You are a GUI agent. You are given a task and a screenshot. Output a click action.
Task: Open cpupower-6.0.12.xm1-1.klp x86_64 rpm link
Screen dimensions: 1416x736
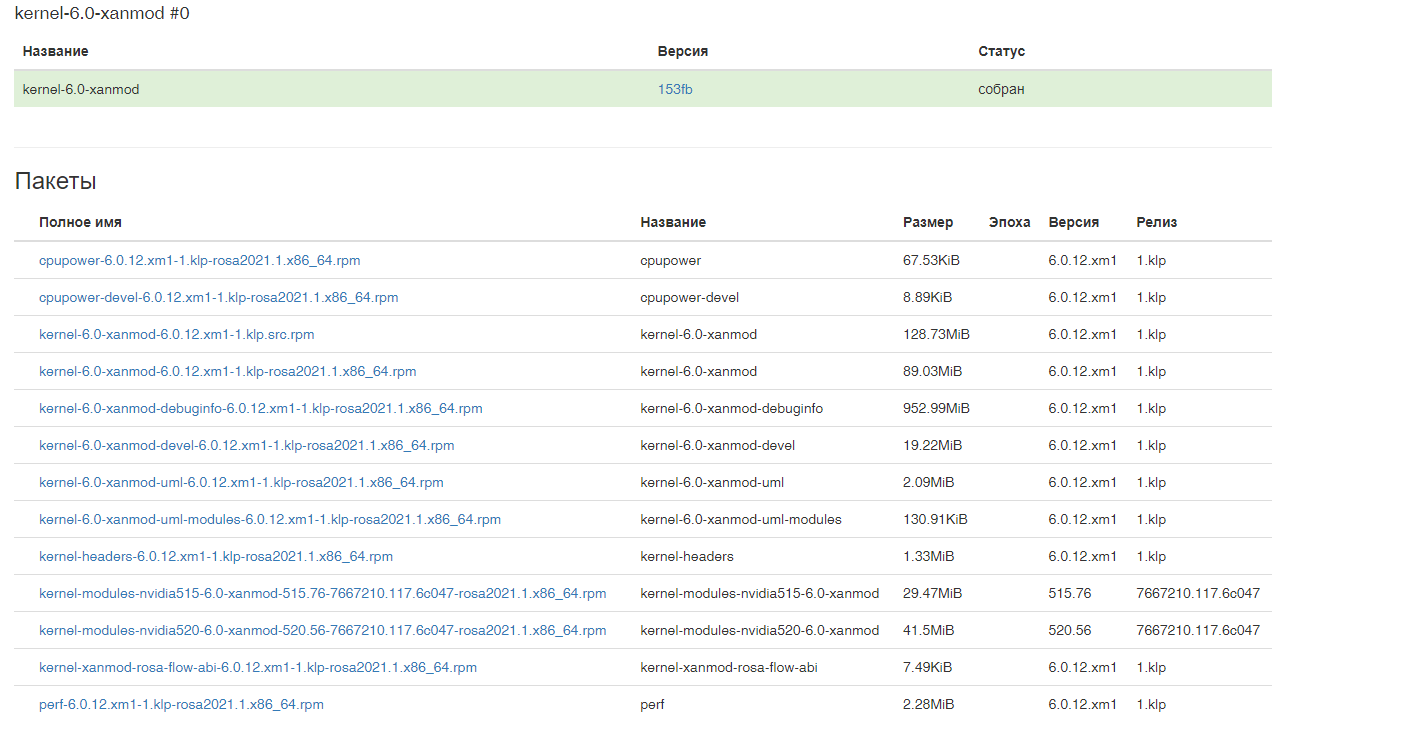coord(199,260)
